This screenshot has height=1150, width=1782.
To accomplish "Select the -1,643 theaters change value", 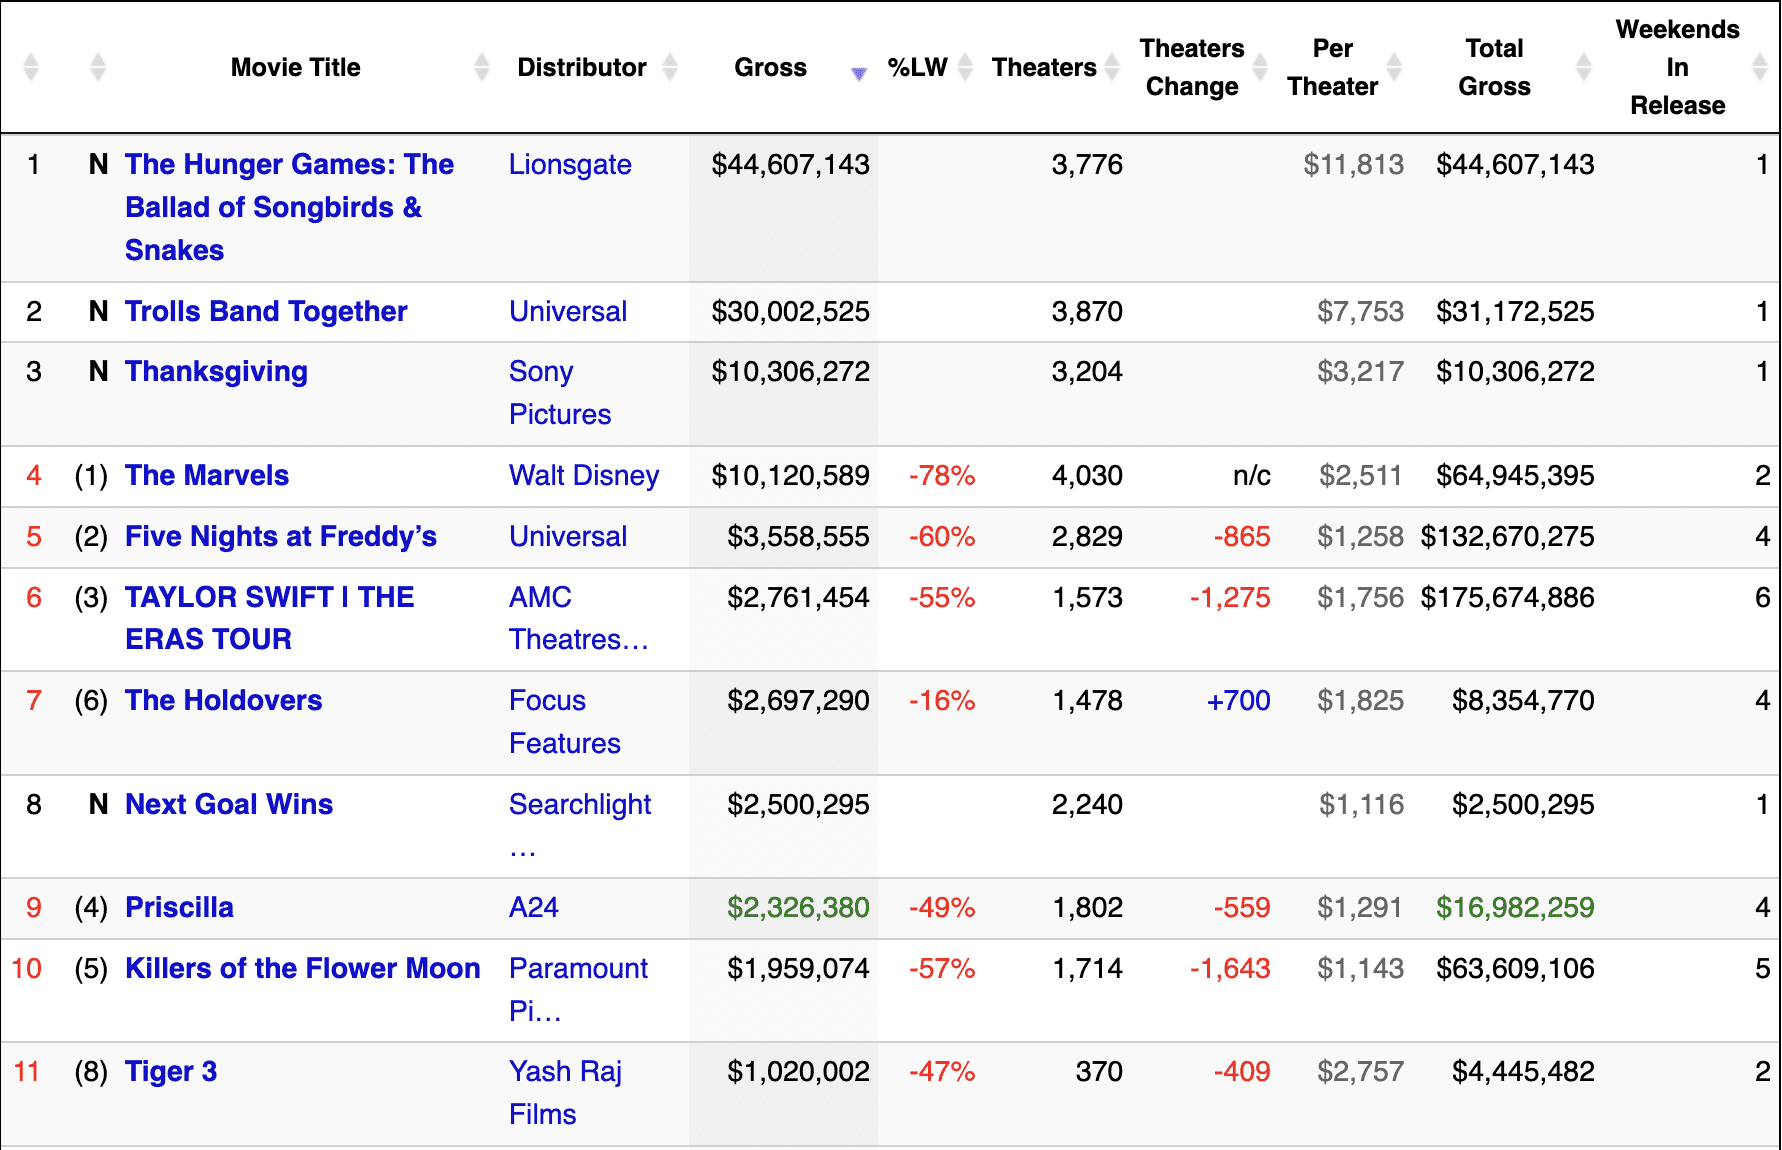I will pos(1230,969).
